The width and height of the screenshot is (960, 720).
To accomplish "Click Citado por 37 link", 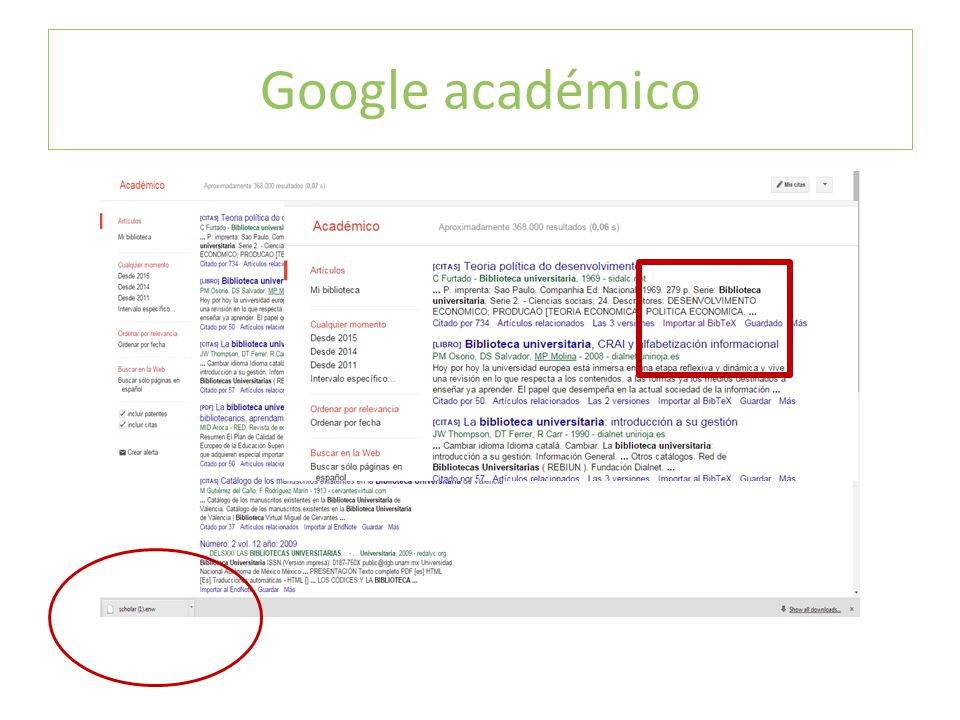I will click(217, 527).
